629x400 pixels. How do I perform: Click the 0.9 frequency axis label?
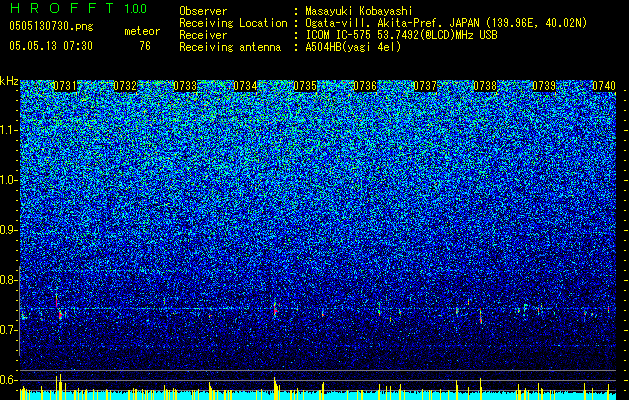click(9, 230)
